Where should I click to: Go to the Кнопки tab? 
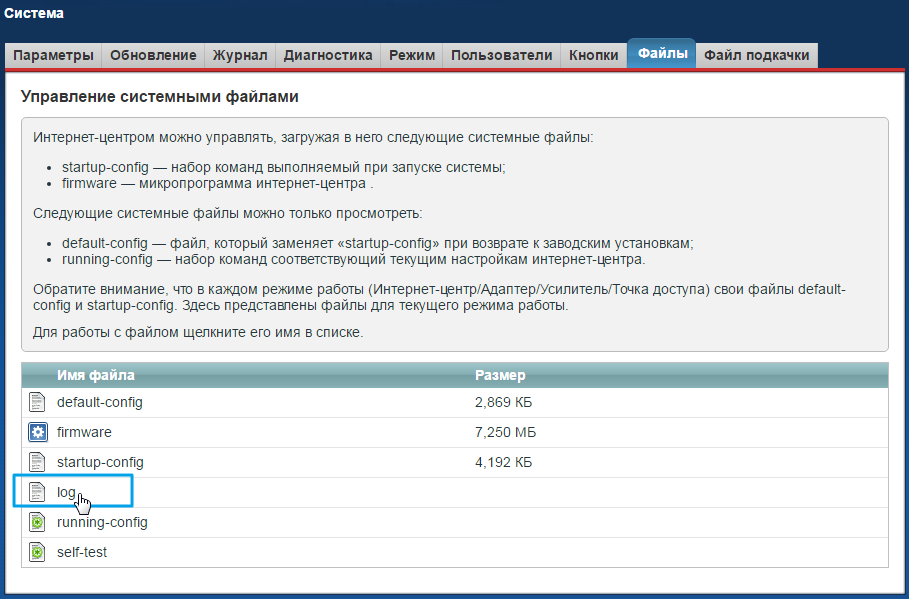tap(594, 56)
